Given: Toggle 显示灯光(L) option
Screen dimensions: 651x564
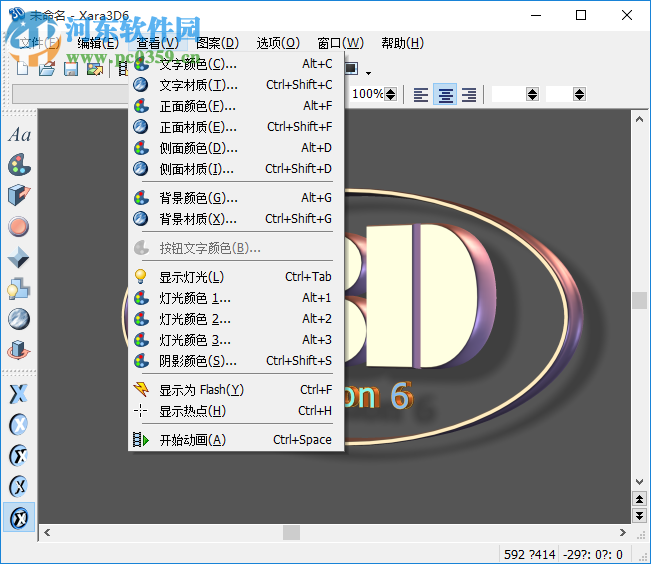Looking at the screenshot, I should point(236,277).
